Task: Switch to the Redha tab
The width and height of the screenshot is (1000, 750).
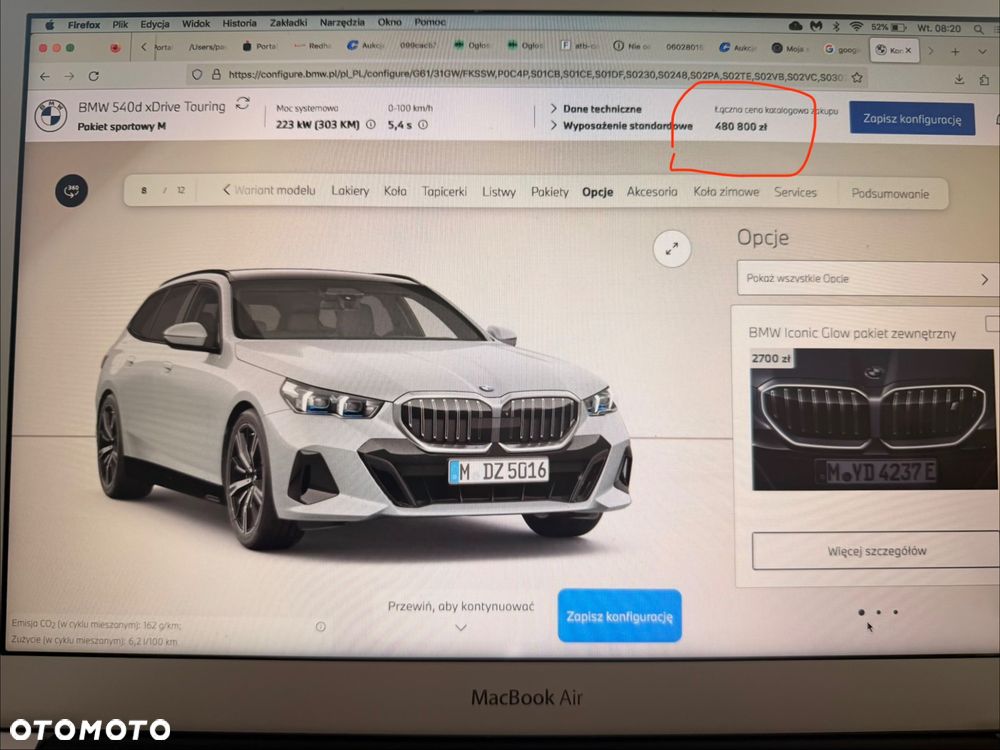Action: point(313,46)
